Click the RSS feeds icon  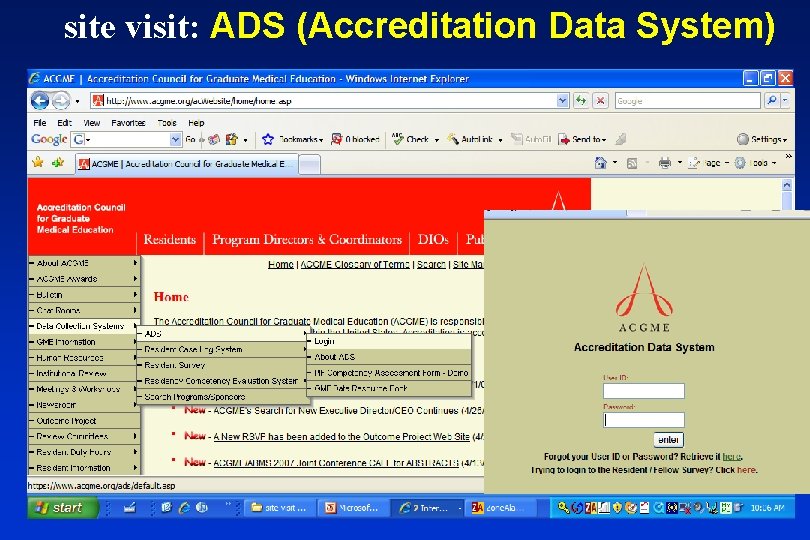pyautogui.click(x=631, y=163)
